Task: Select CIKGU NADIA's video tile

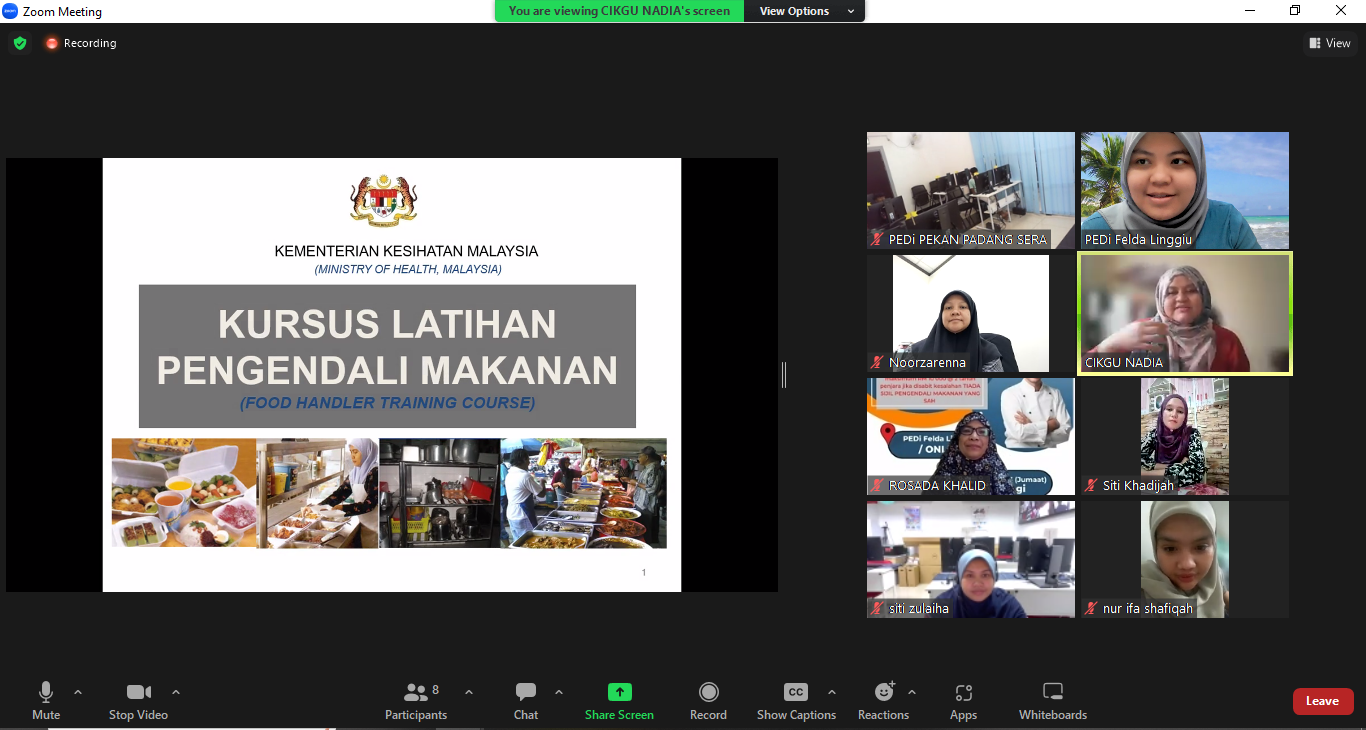Action: coord(1184,313)
